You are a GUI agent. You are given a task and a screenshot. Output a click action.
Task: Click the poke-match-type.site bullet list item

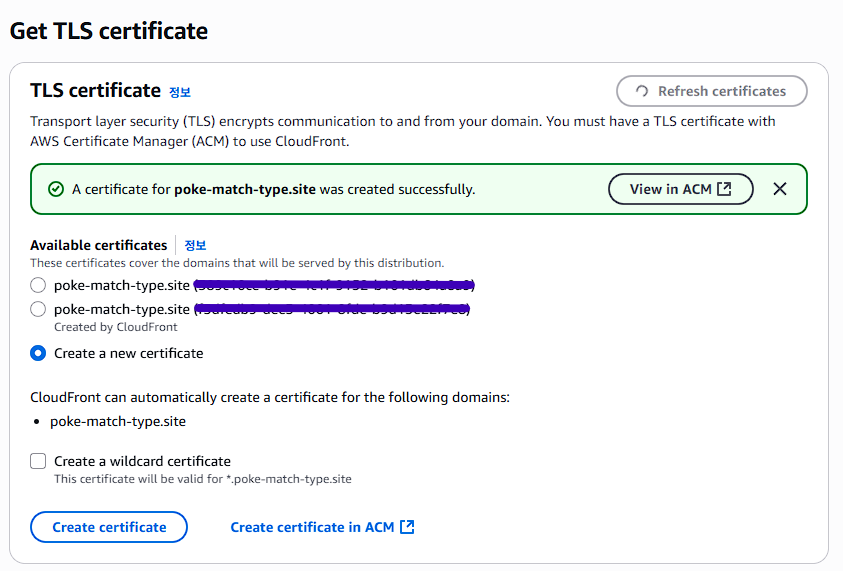(118, 421)
